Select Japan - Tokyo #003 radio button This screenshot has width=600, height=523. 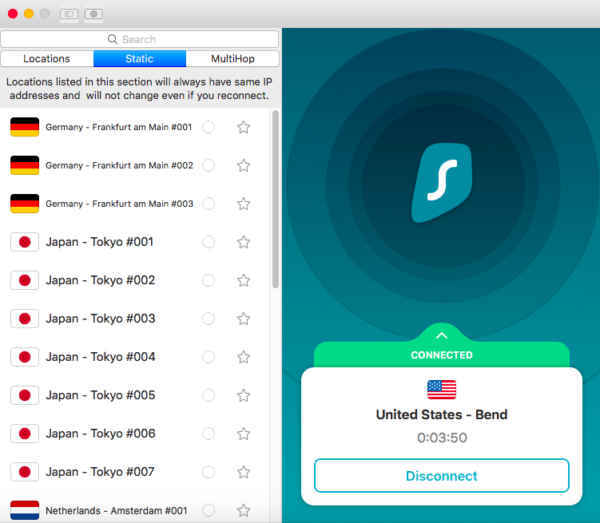(x=209, y=319)
